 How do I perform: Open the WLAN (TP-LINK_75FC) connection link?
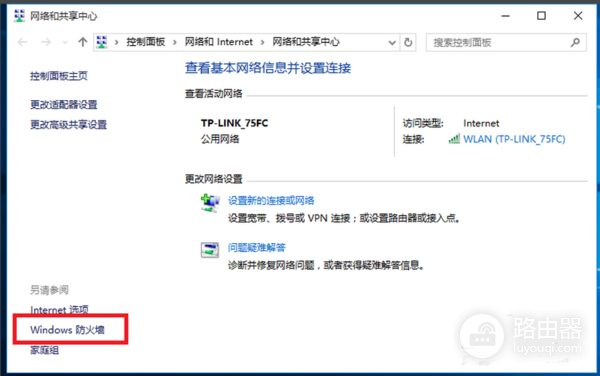pos(514,139)
